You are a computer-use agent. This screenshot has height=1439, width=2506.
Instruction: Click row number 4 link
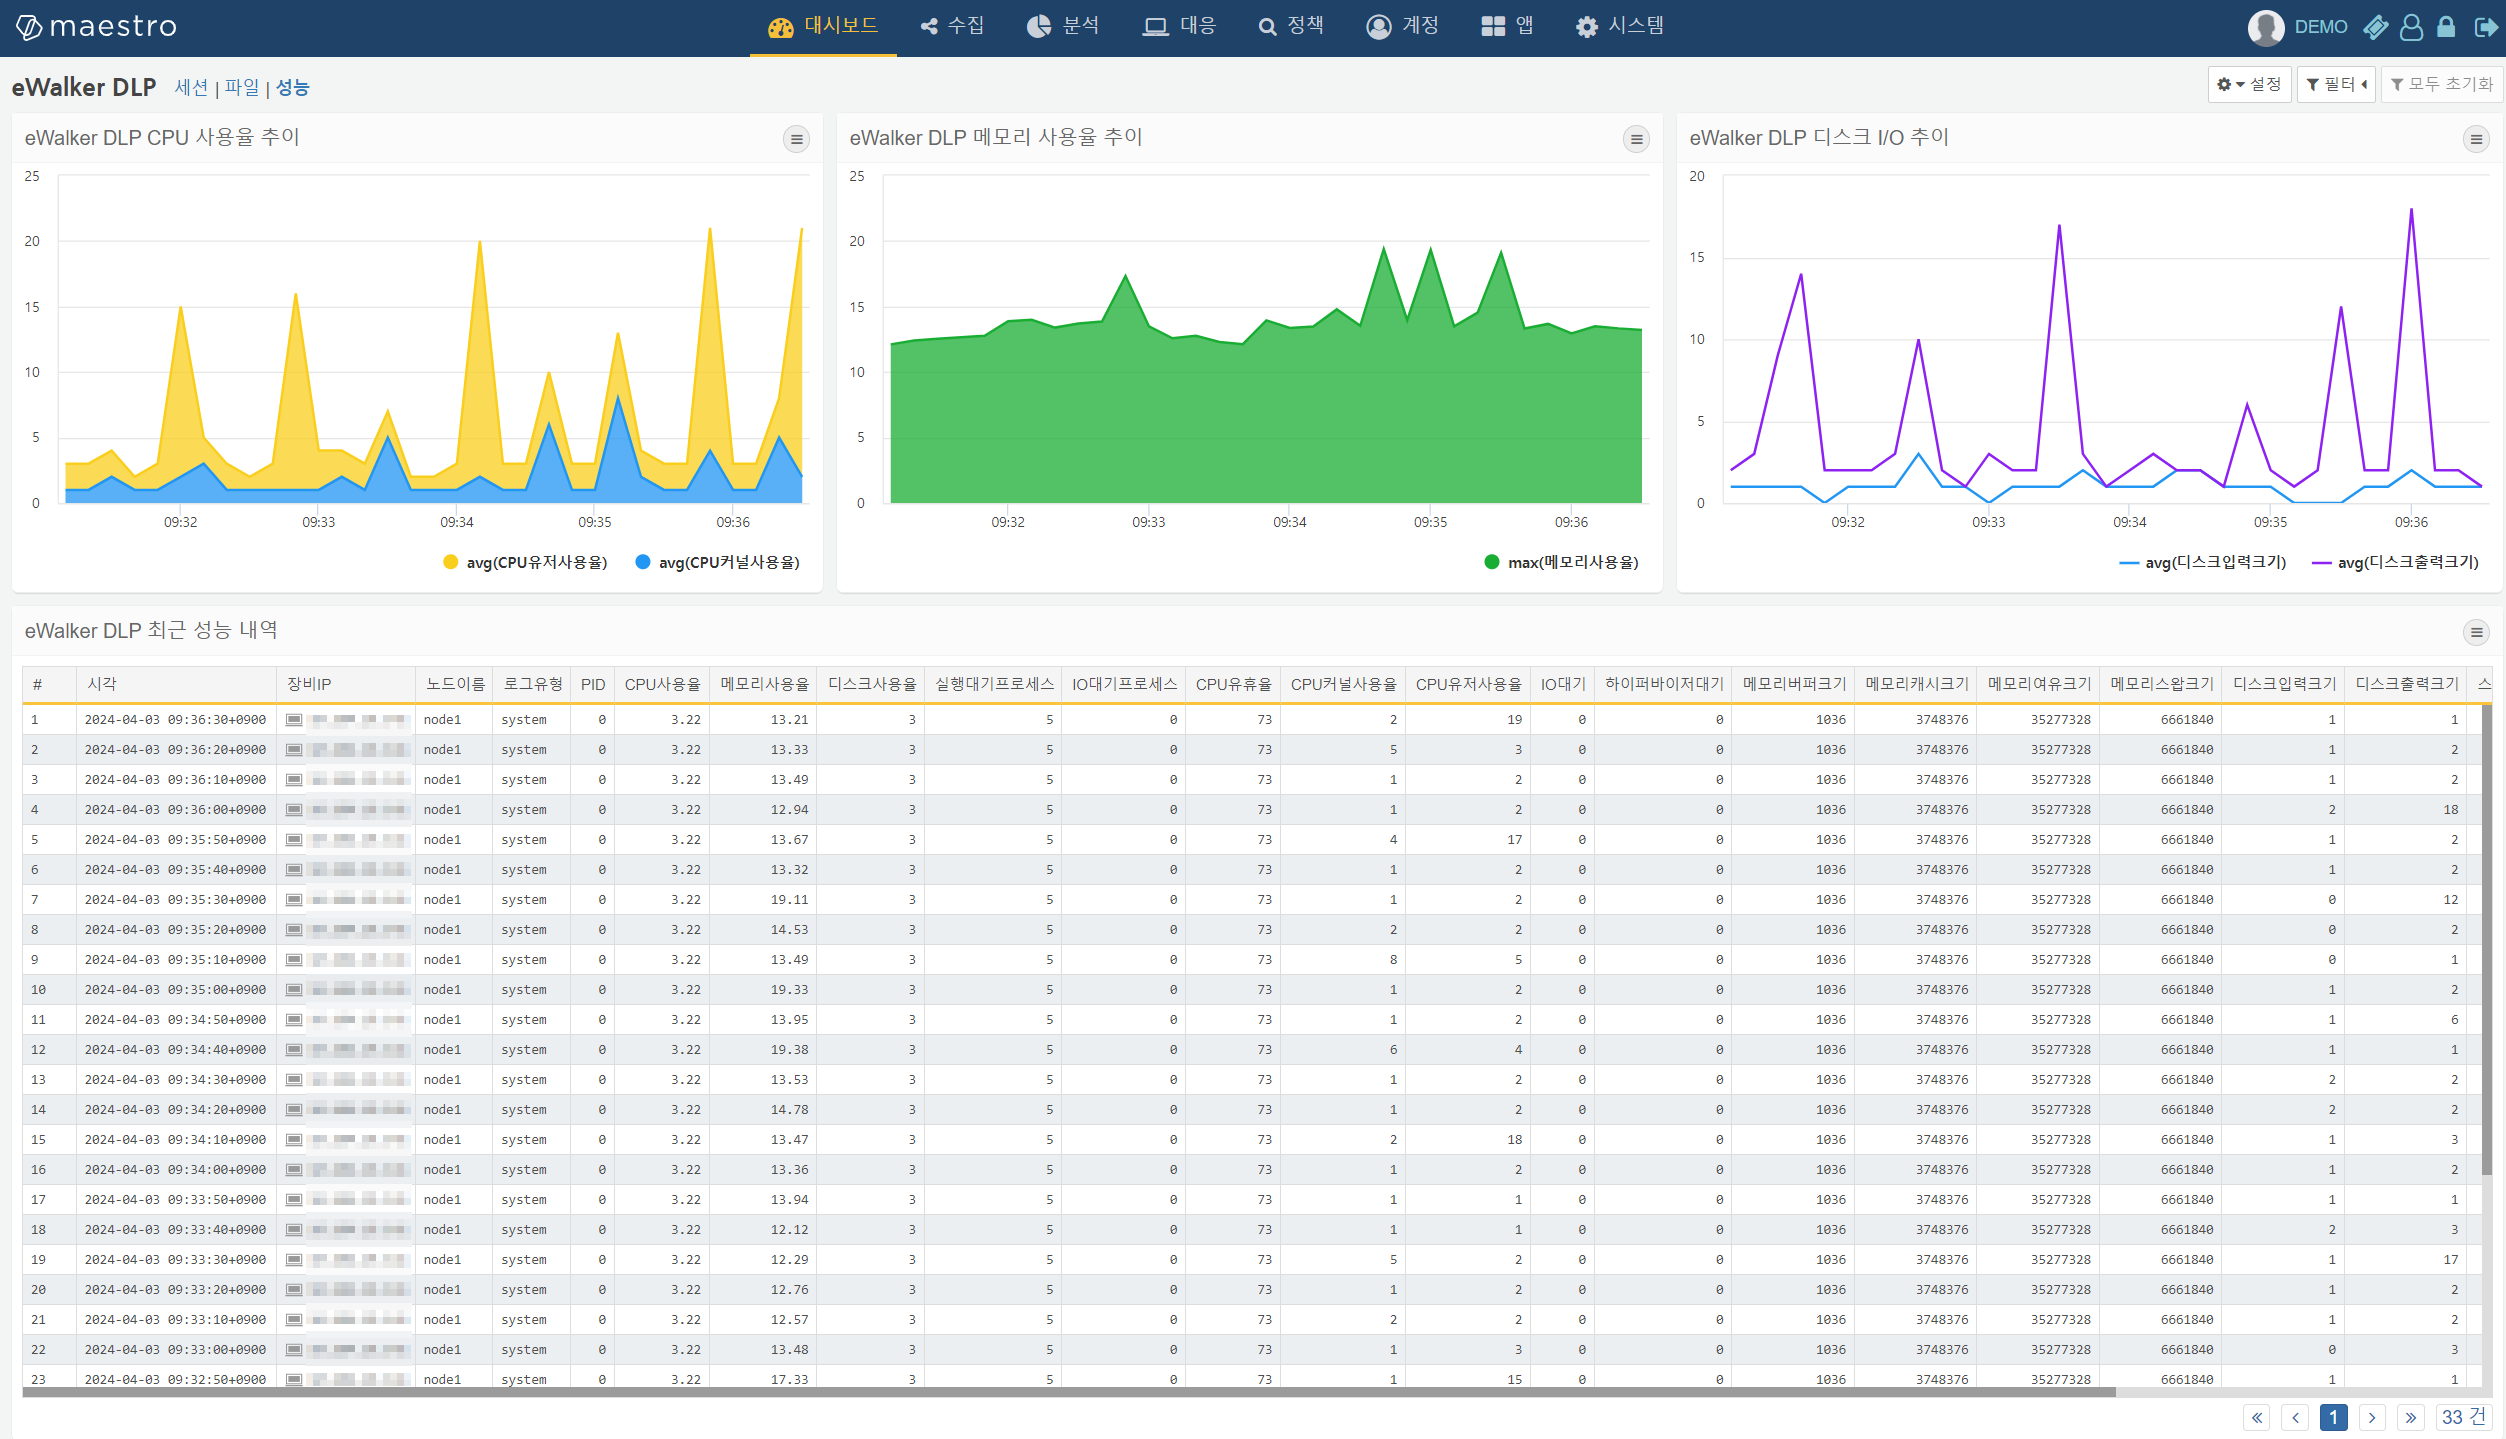[35, 810]
